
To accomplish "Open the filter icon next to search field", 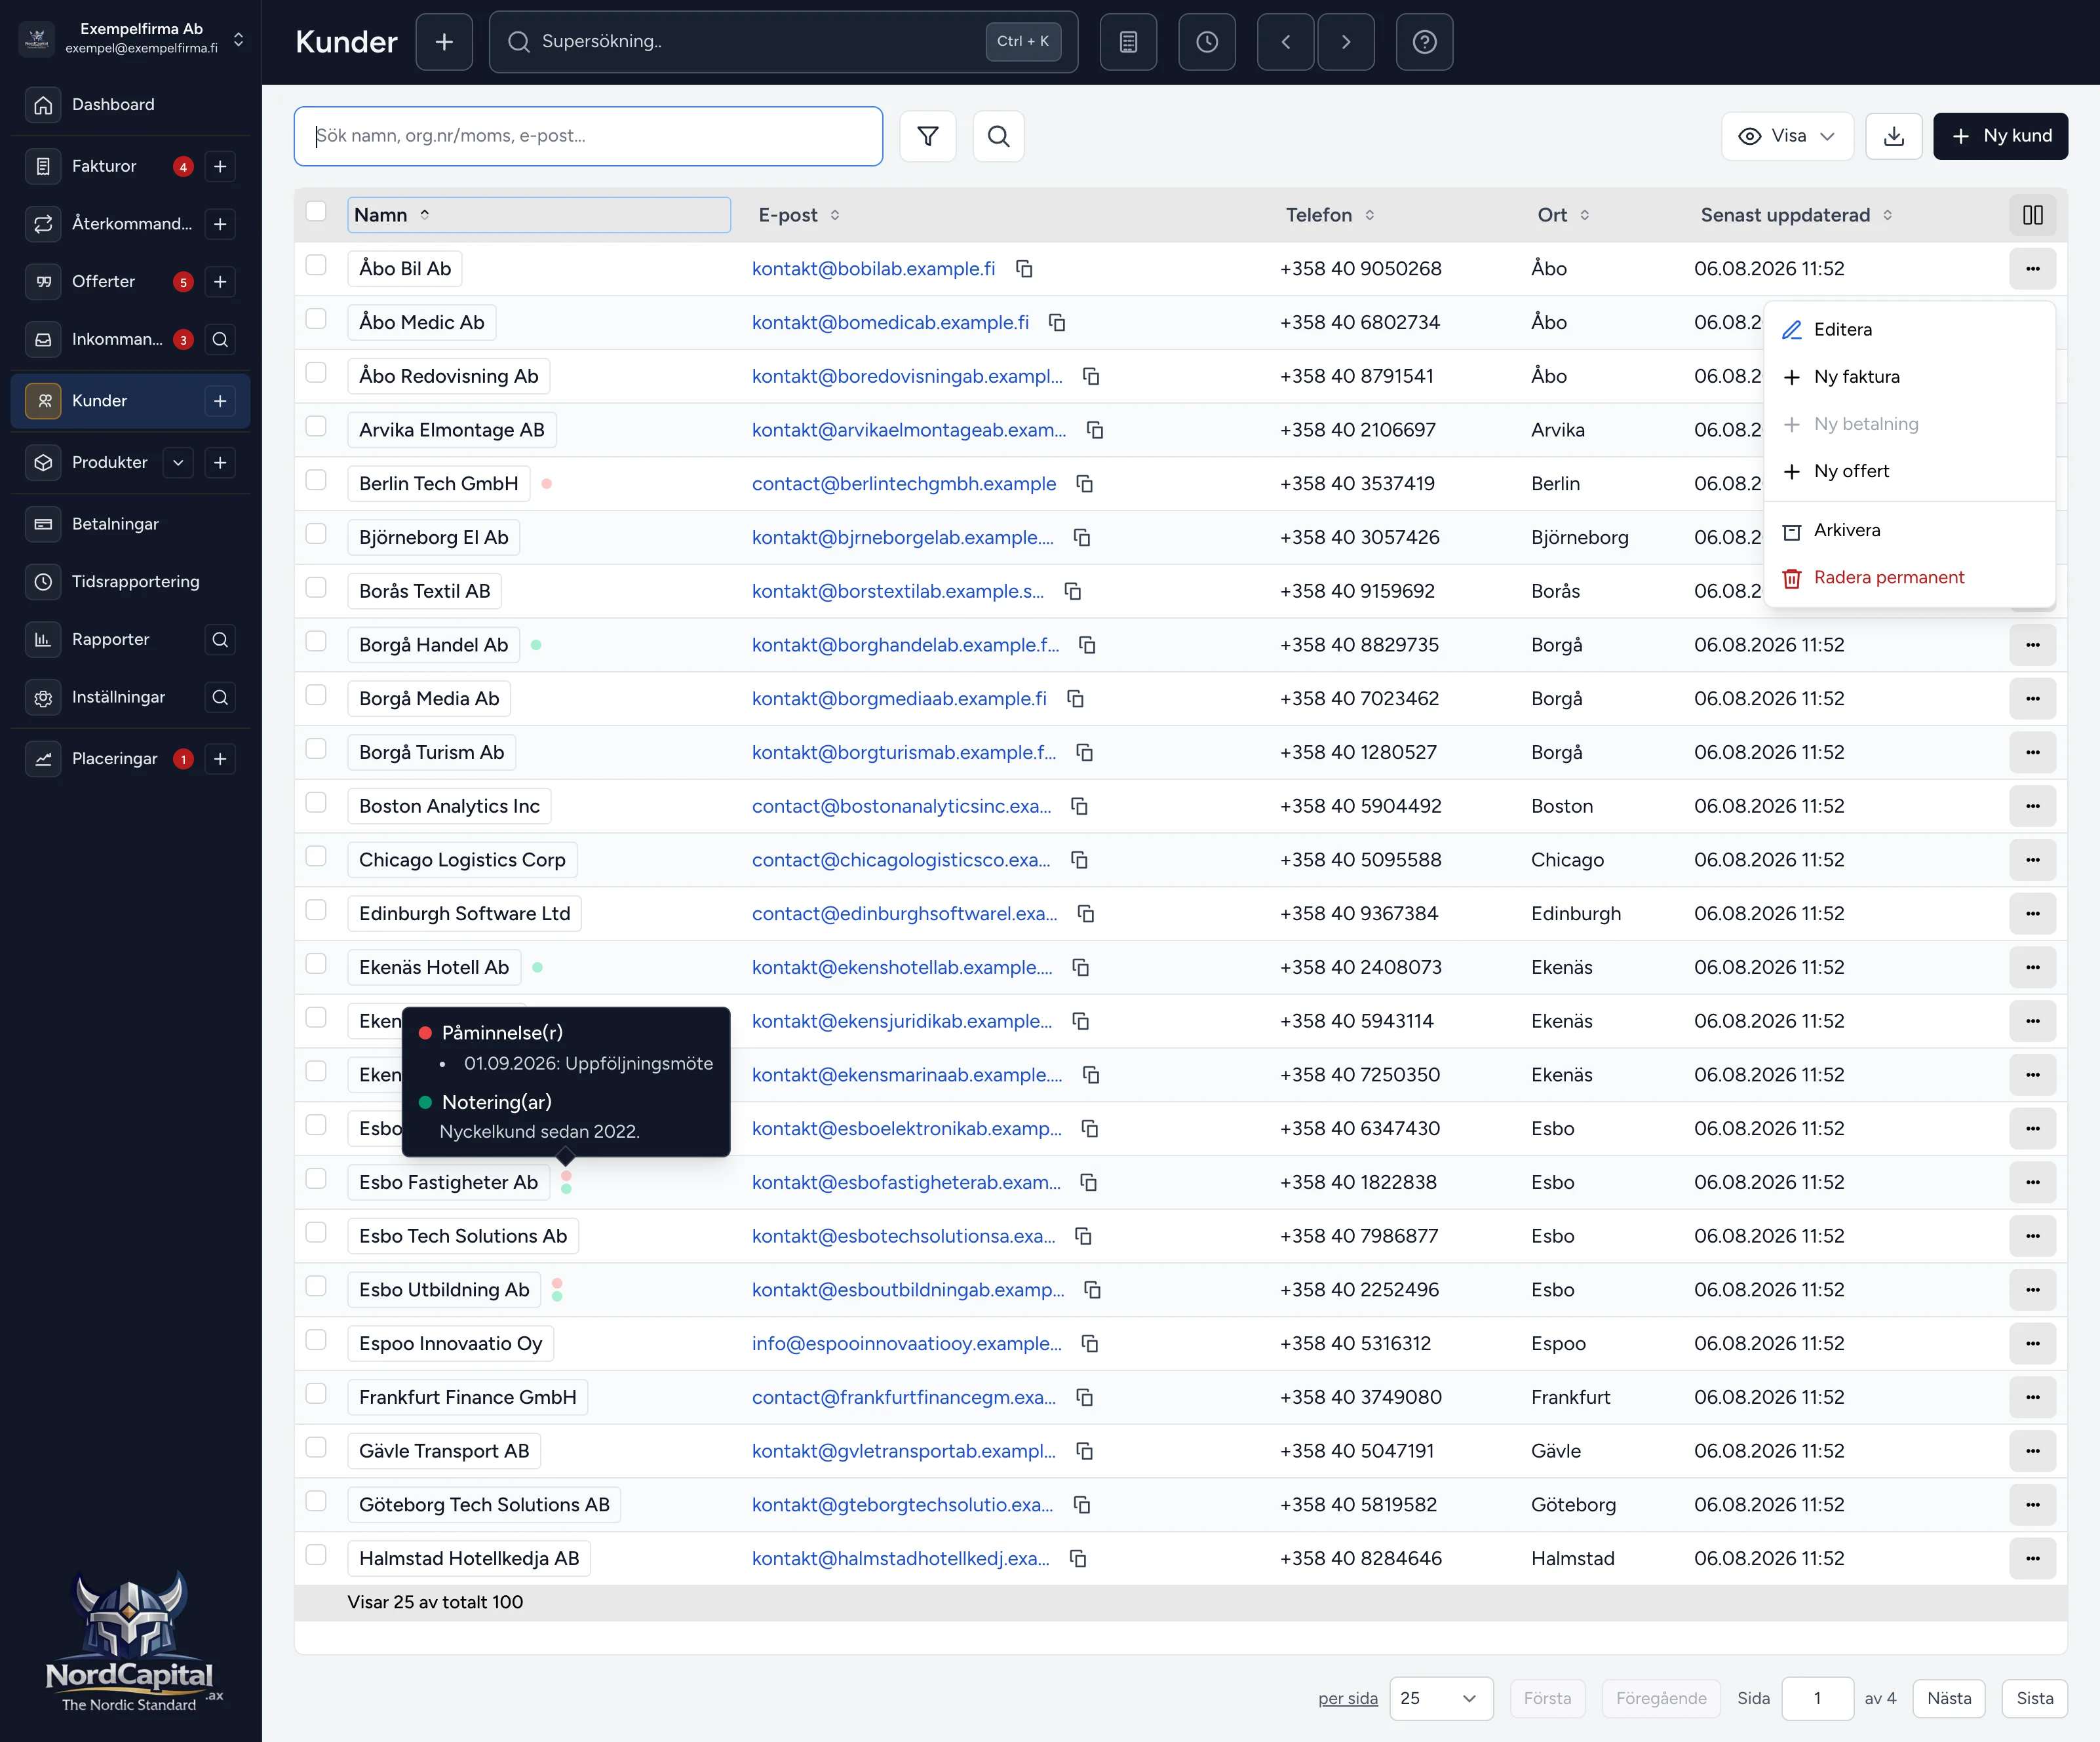I will (927, 136).
